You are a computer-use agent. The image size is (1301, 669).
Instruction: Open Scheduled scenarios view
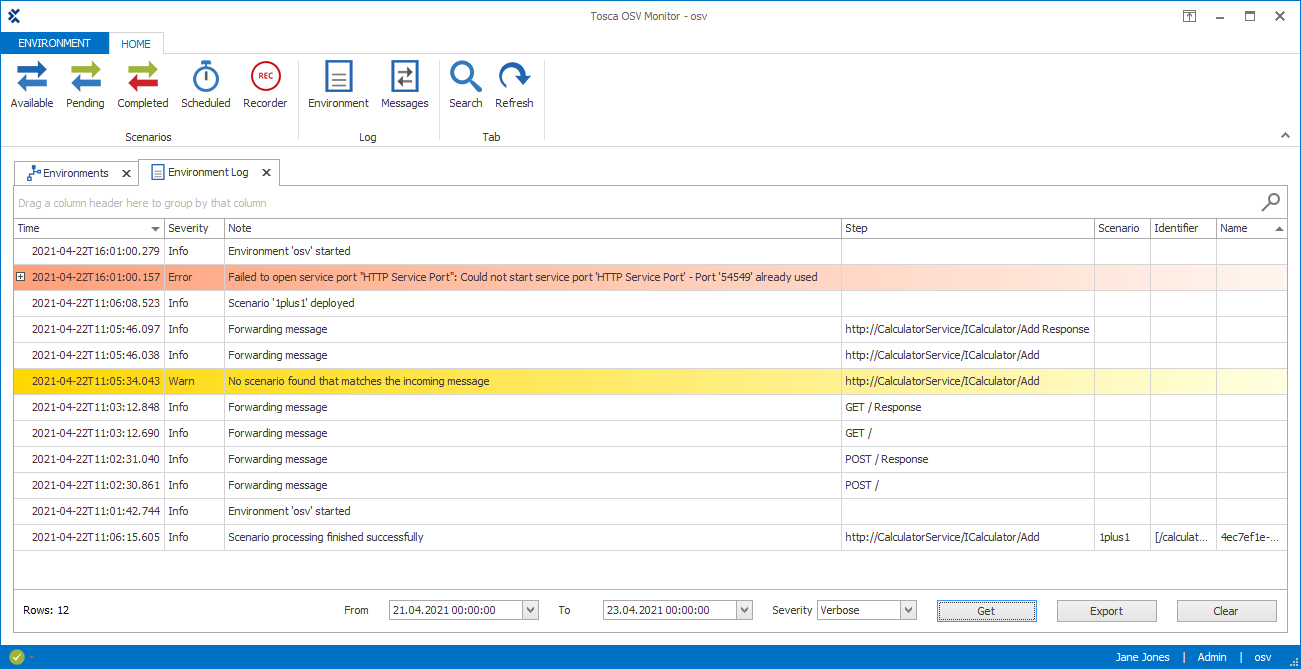(206, 85)
